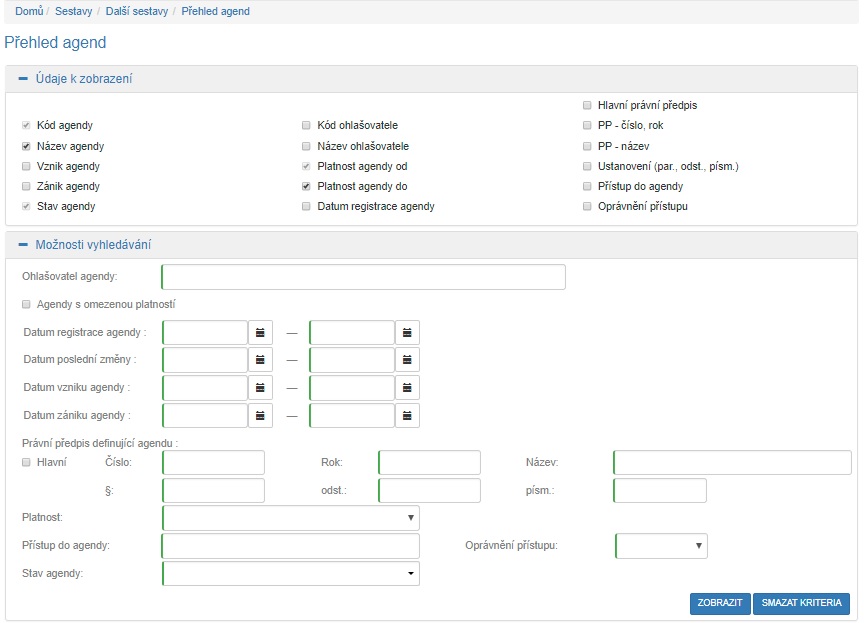Image resolution: width=864 pixels, height=623 pixels.
Task: Open calendar for Datum poslední změny start
Action: pos(260,359)
